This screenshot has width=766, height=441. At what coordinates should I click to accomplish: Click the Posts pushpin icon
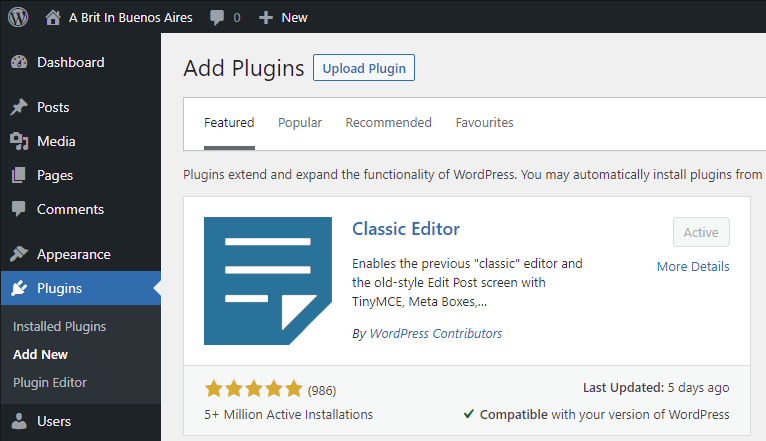click(x=19, y=107)
